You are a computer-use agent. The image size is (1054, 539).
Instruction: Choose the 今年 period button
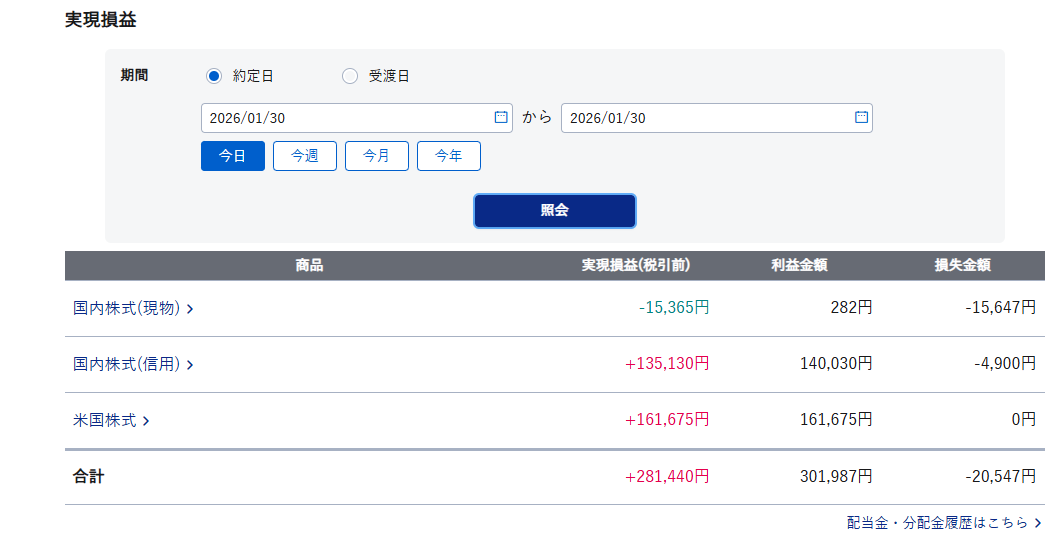pyautogui.click(x=449, y=156)
